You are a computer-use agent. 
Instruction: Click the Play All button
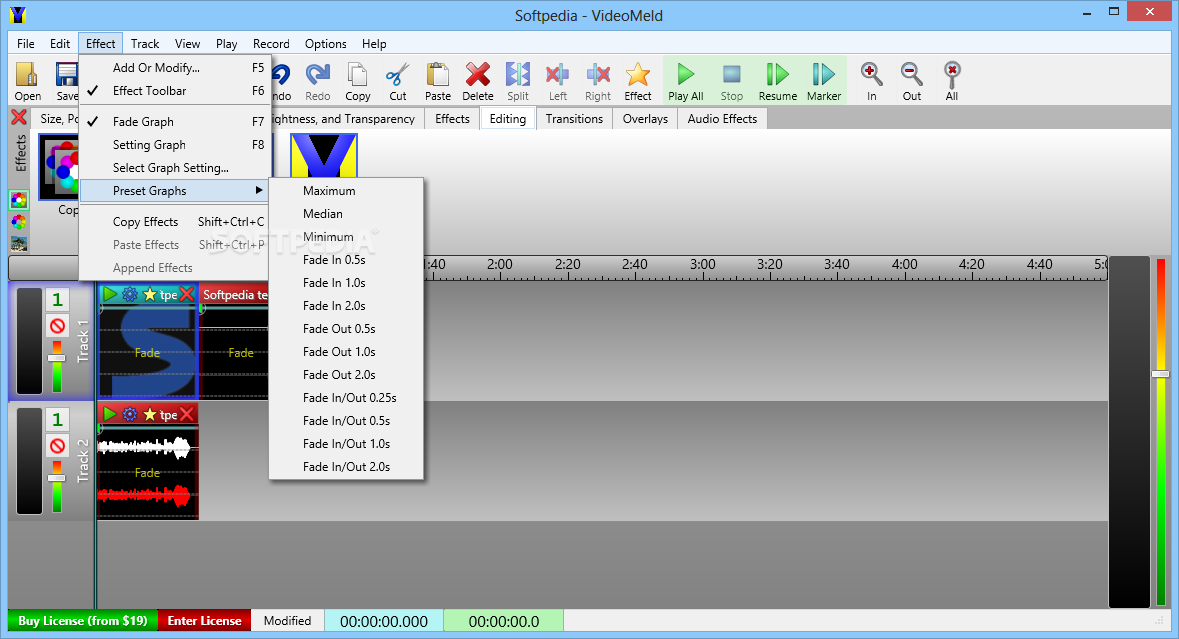click(686, 81)
